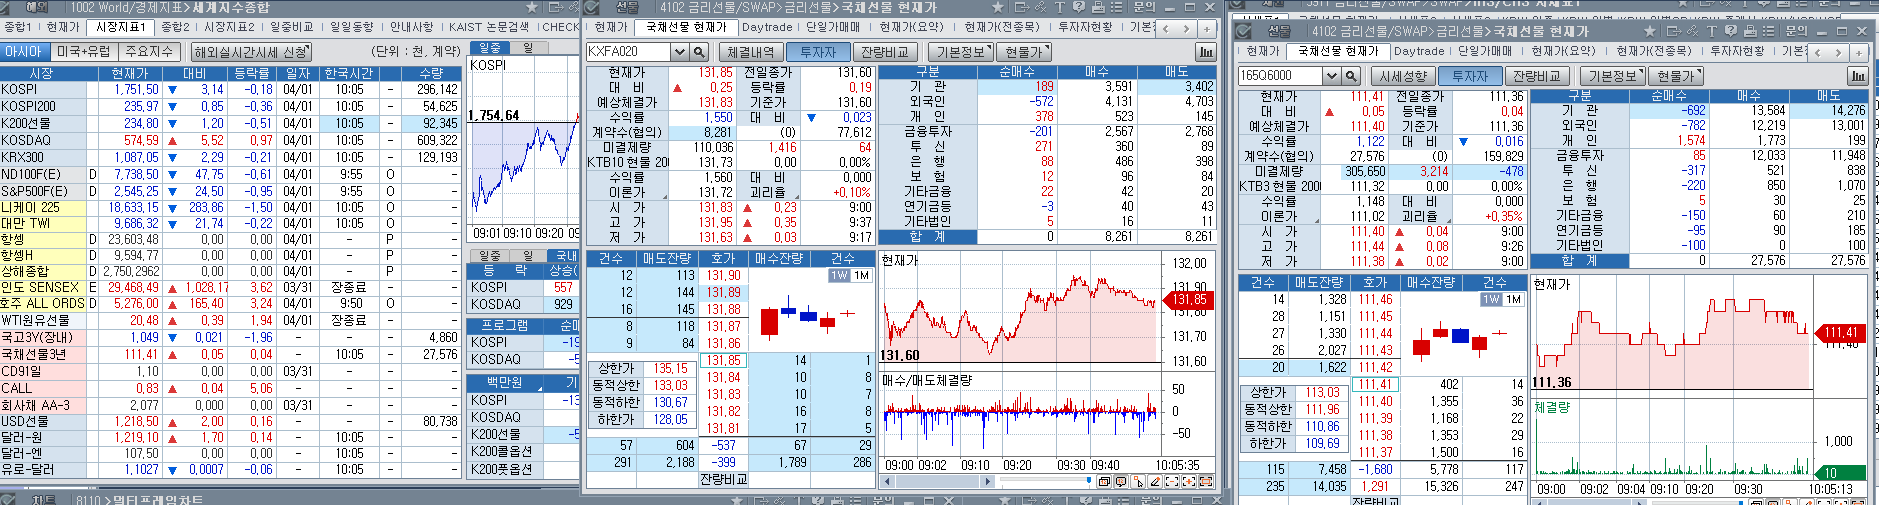Open 현재가(요약) tab in right window
This screenshot has height=505, width=1879.
coord(1563,51)
